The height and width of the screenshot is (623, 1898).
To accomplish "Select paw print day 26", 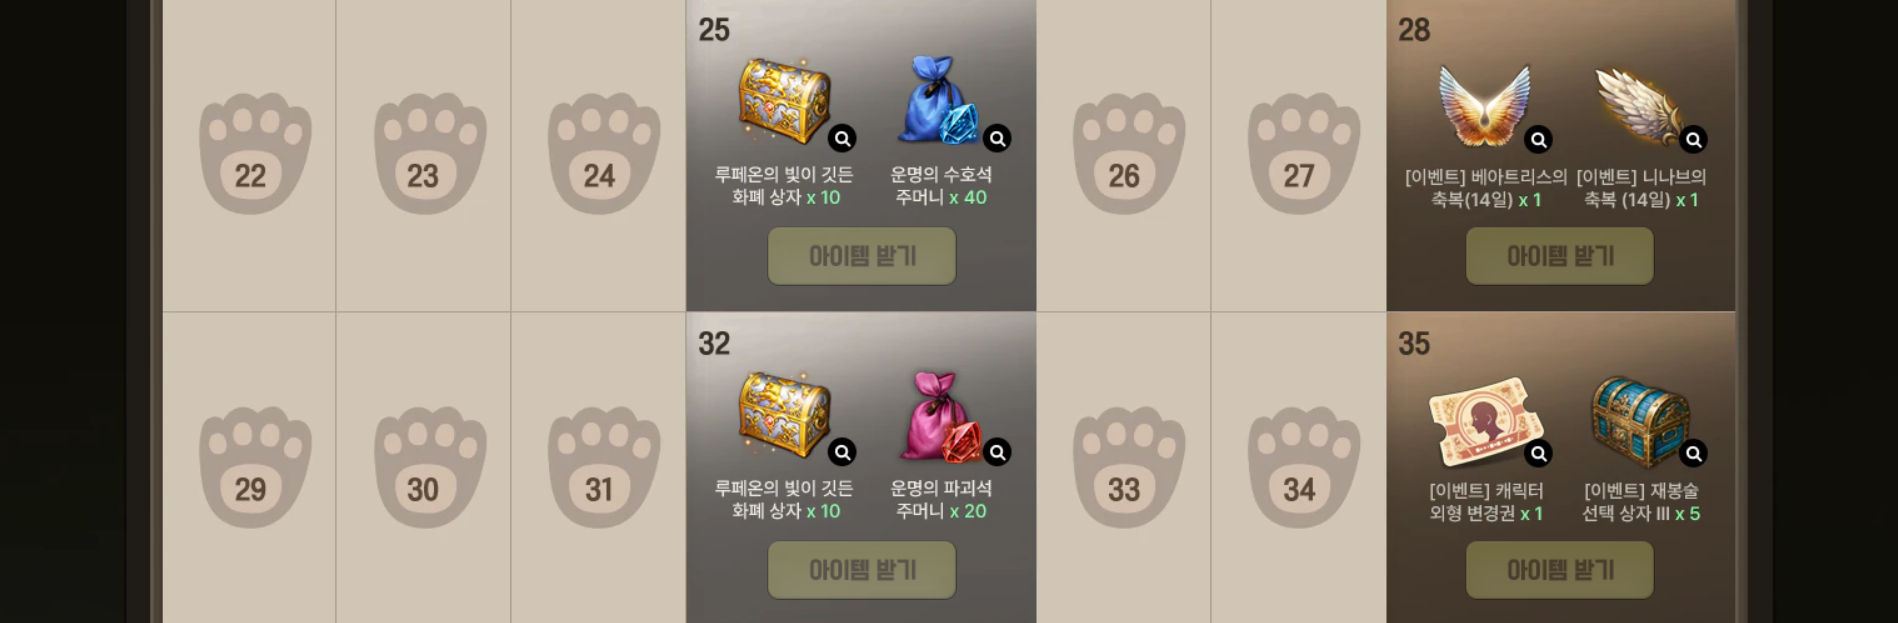I will [x=1128, y=153].
